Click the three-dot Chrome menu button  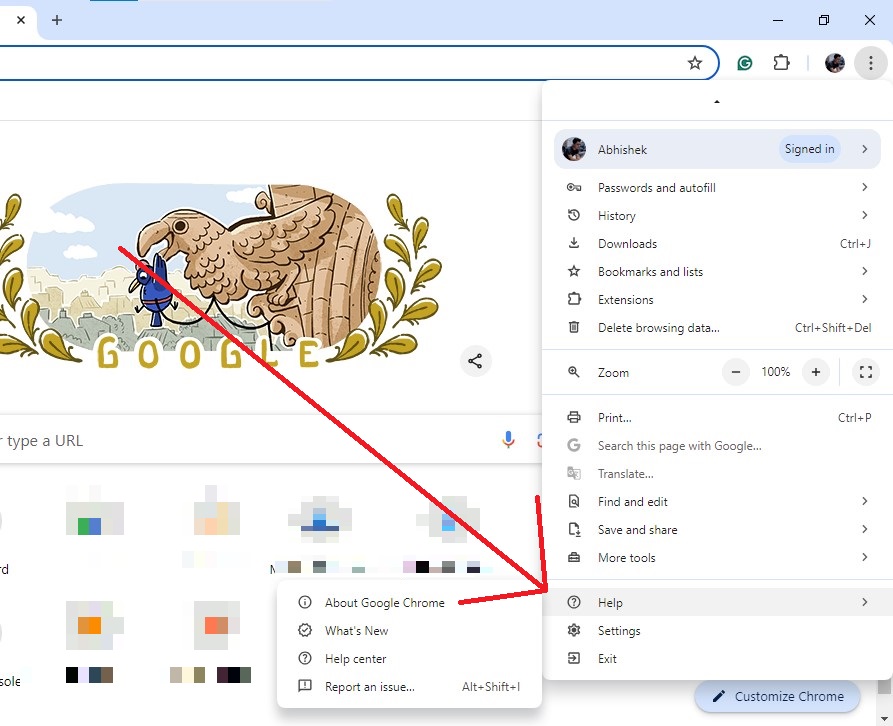pos(870,63)
